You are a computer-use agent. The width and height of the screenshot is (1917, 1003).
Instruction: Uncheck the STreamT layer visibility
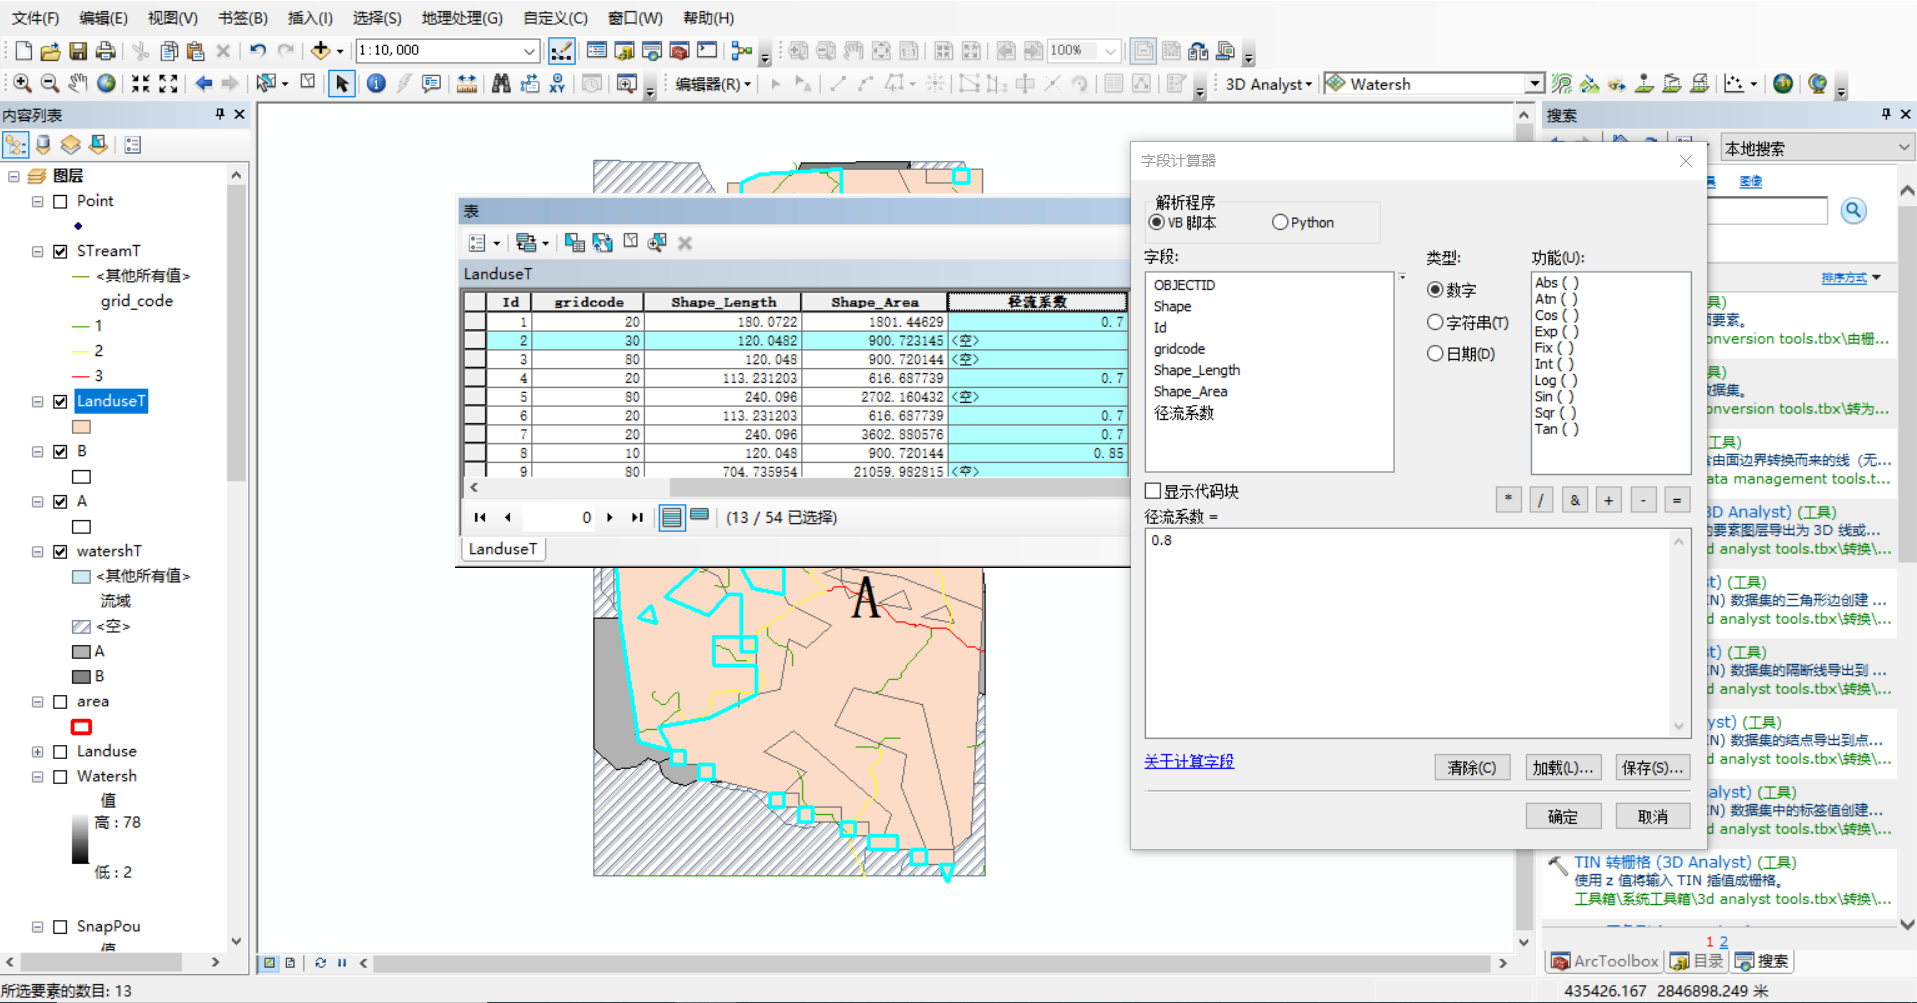(60, 251)
